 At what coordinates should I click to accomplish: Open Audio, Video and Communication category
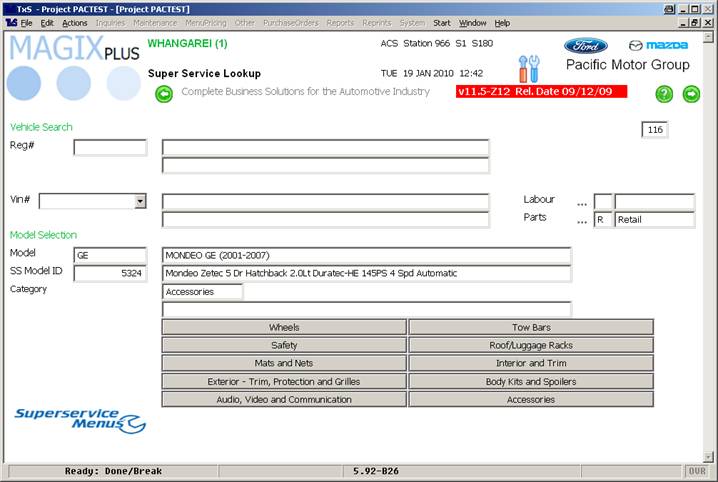tap(284, 399)
